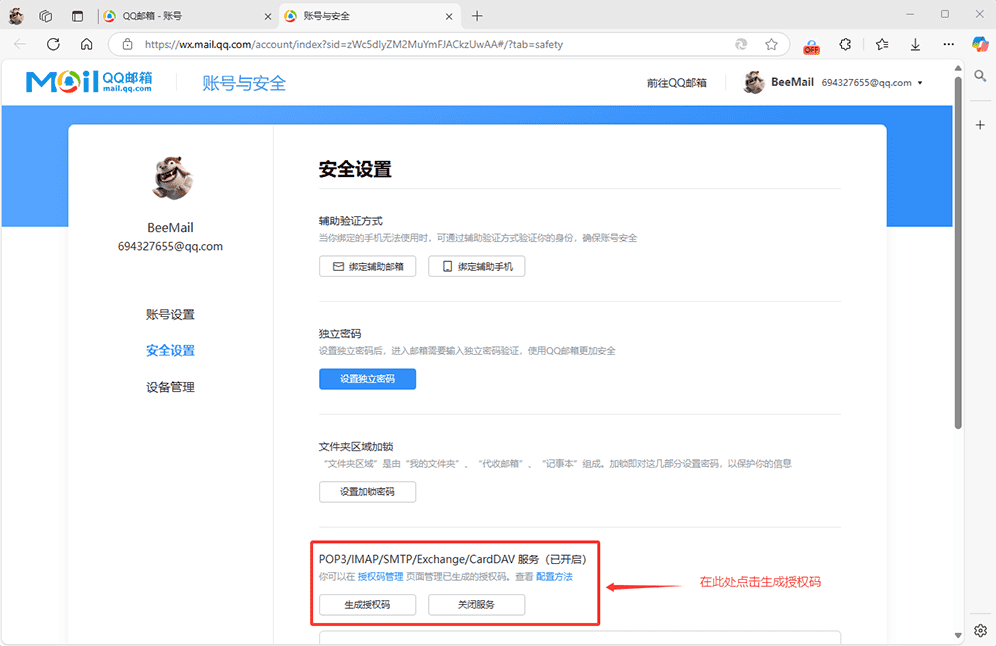996x646 pixels.
Task: Open the downloads icon
Action: [915, 44]
